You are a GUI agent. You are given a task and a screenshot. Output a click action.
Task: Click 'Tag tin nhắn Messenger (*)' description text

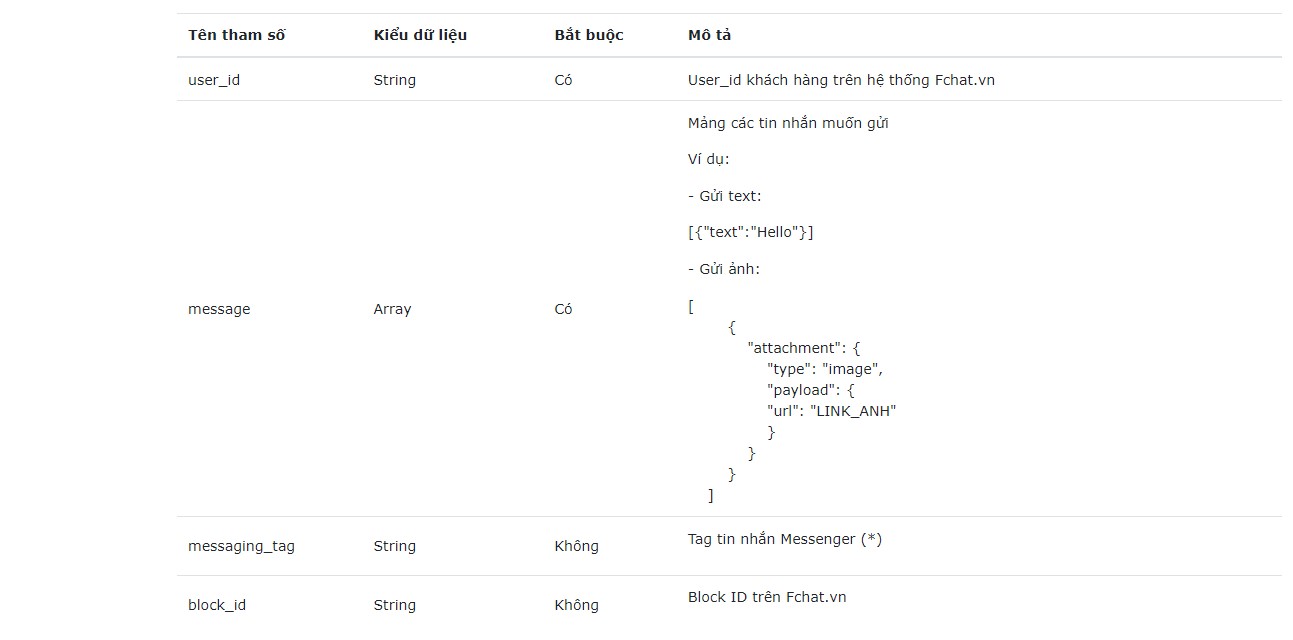click(x=784, y=539)
